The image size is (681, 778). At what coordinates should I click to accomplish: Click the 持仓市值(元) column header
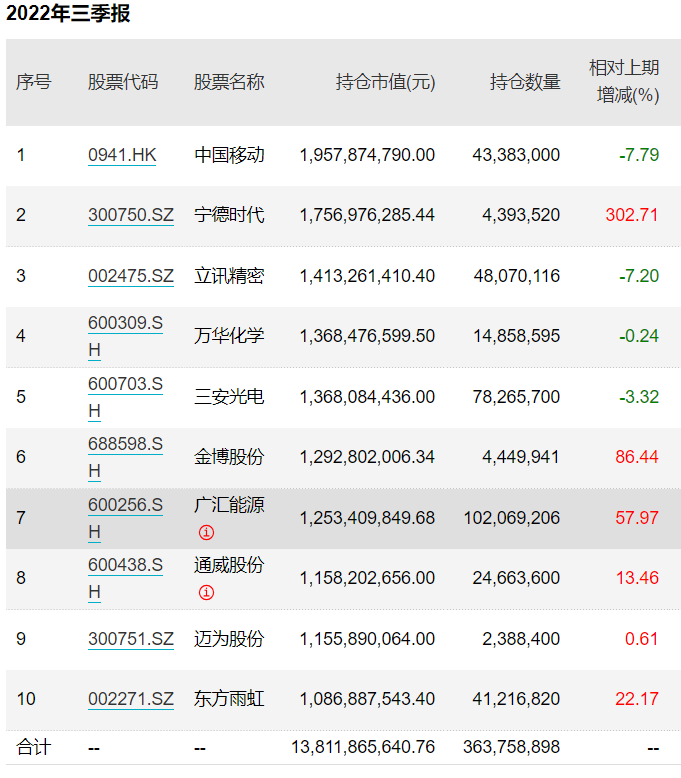[x=385, y=82]
